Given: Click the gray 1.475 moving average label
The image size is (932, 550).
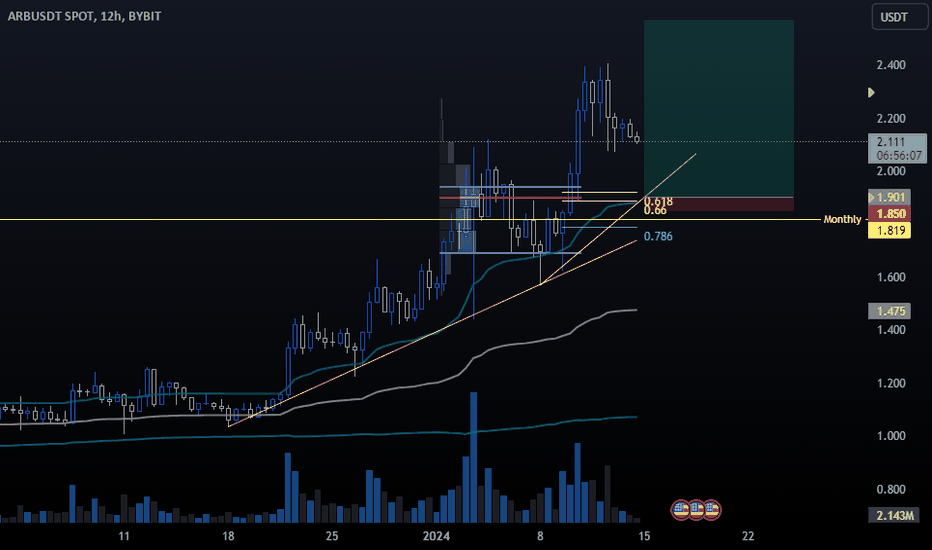Looking at the screenshot, I should coord(889,311).
